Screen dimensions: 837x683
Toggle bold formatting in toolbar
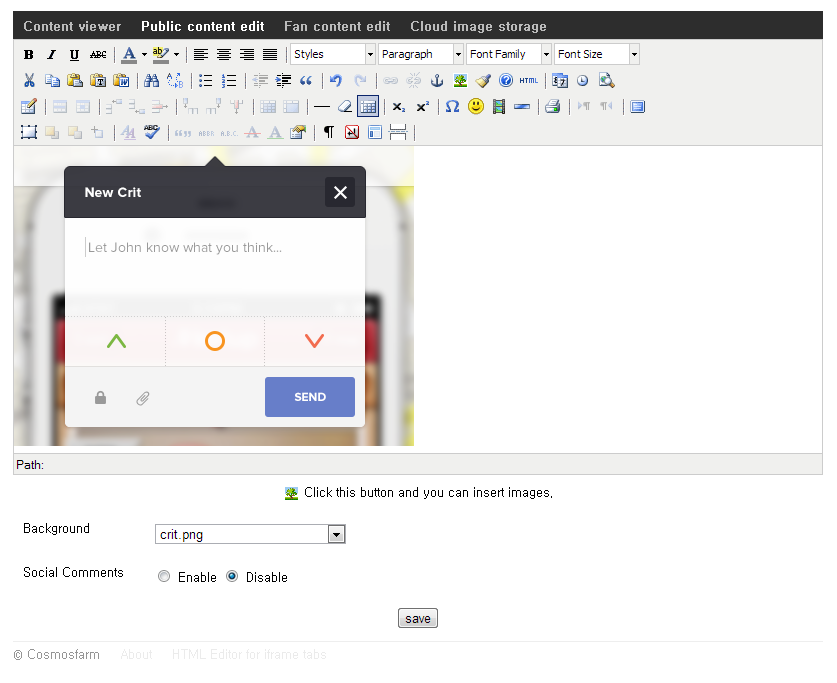pyautogui.click(x=29, y=55)
